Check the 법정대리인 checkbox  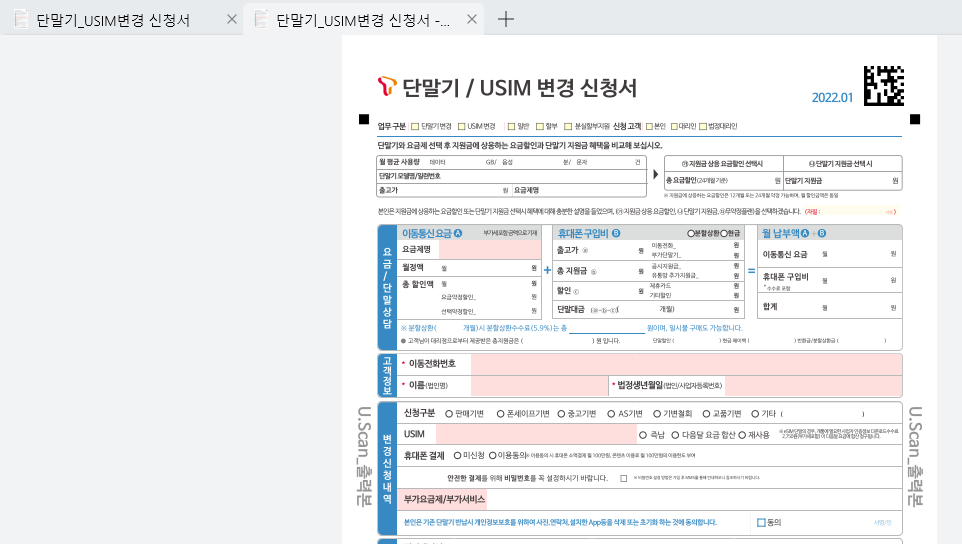(703, 126)
